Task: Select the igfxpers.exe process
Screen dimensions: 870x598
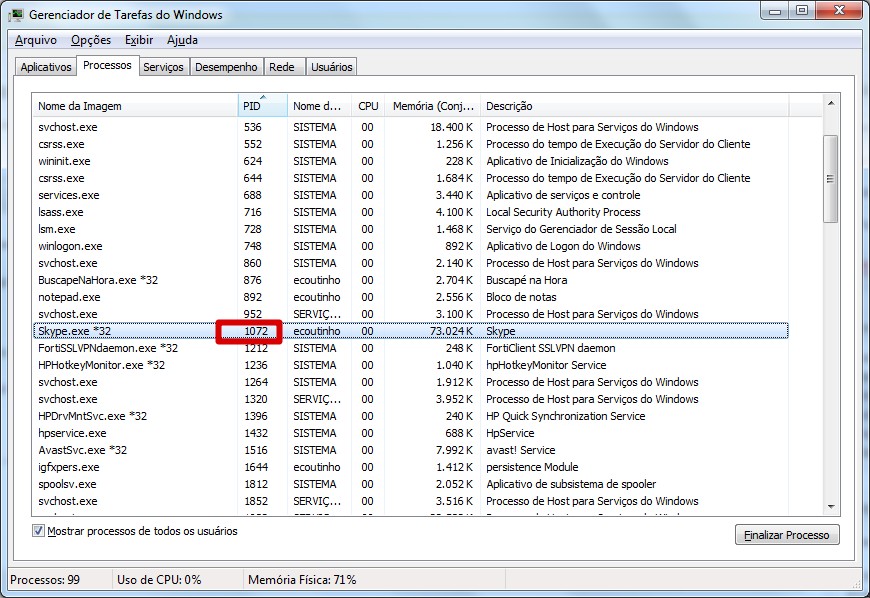Action: point(411,467)
